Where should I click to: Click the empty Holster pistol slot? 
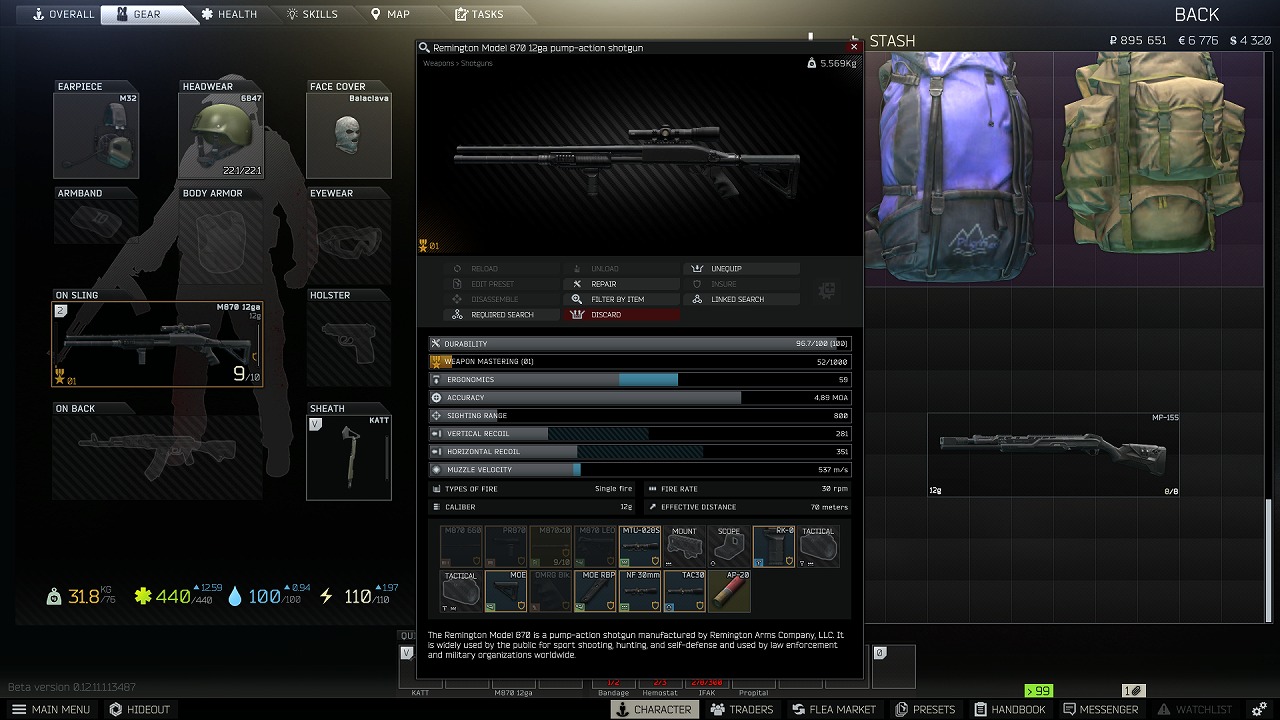(x=348, y=344)
